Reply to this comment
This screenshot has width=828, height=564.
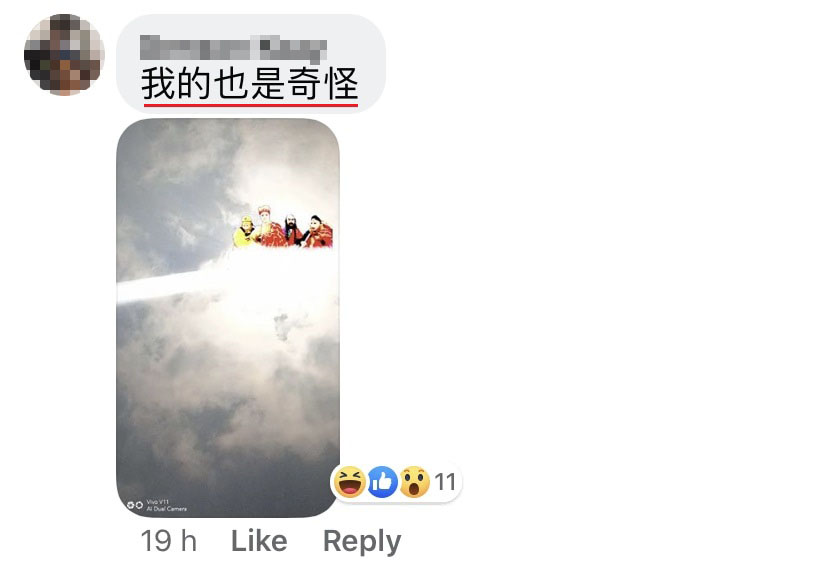pos(362,542)
